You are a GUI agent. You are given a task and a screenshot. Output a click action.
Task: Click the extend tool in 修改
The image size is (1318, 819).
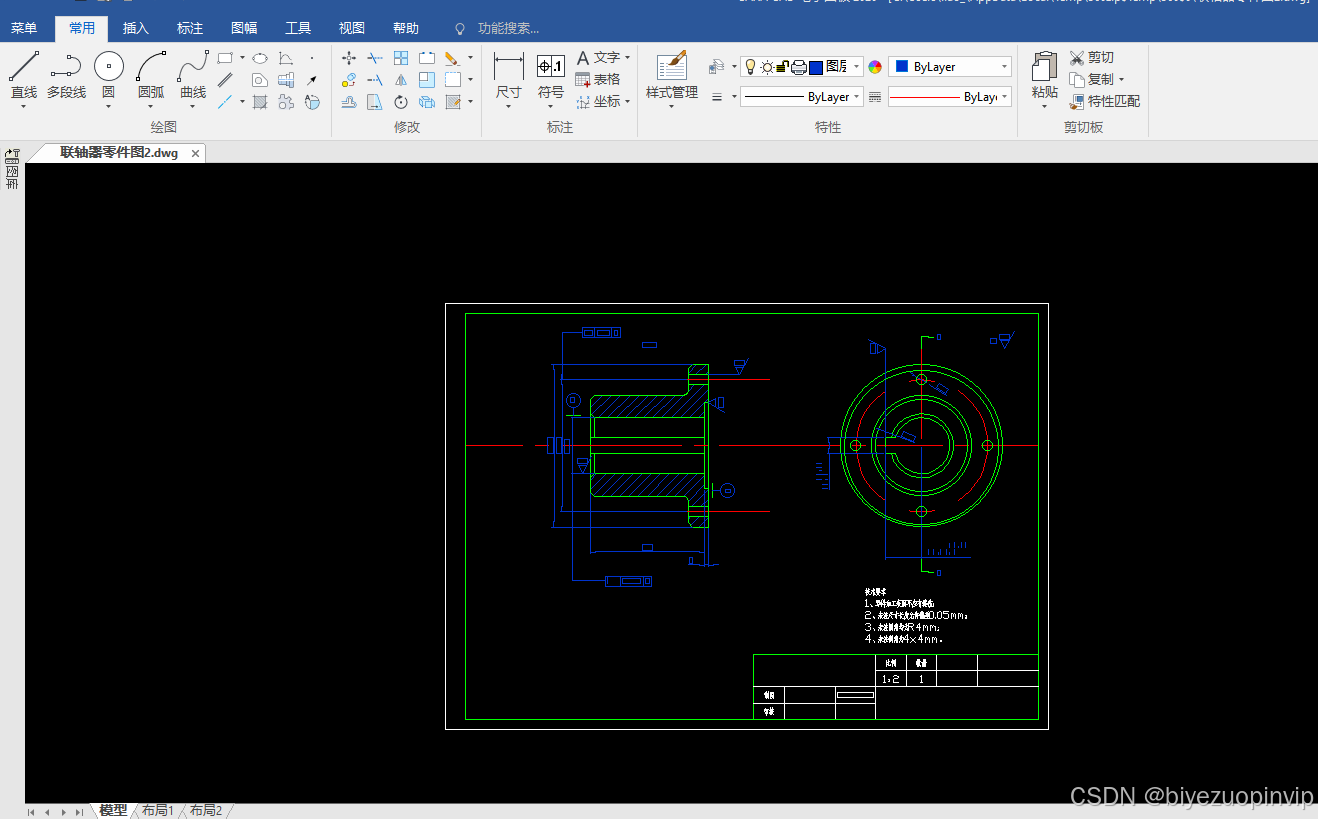pyautogui.click(x=375, y=80)
